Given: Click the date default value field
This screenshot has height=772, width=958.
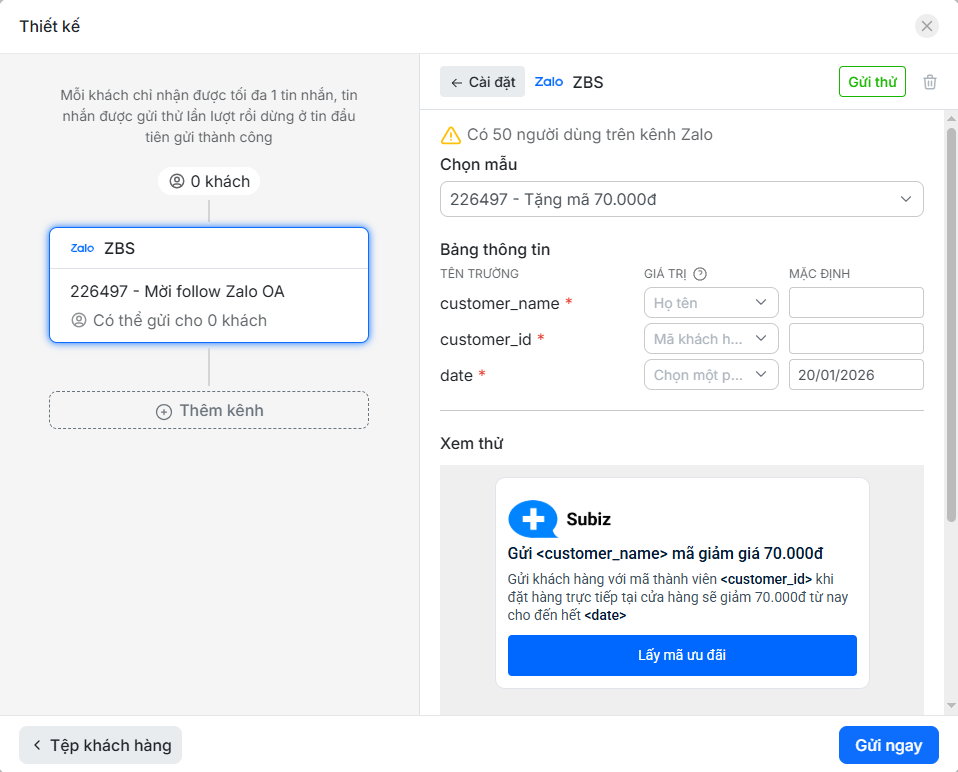Looking at the screenshot, I should pos(855,375).
